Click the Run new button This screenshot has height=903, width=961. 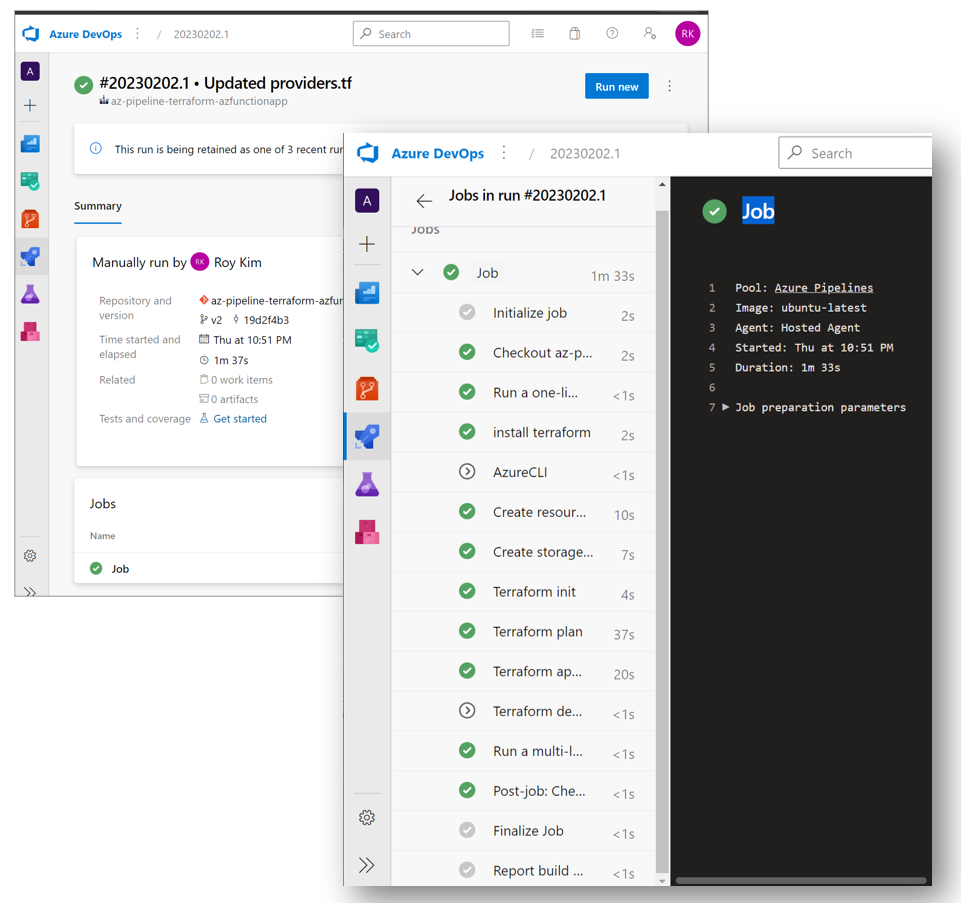click(616, 86)
